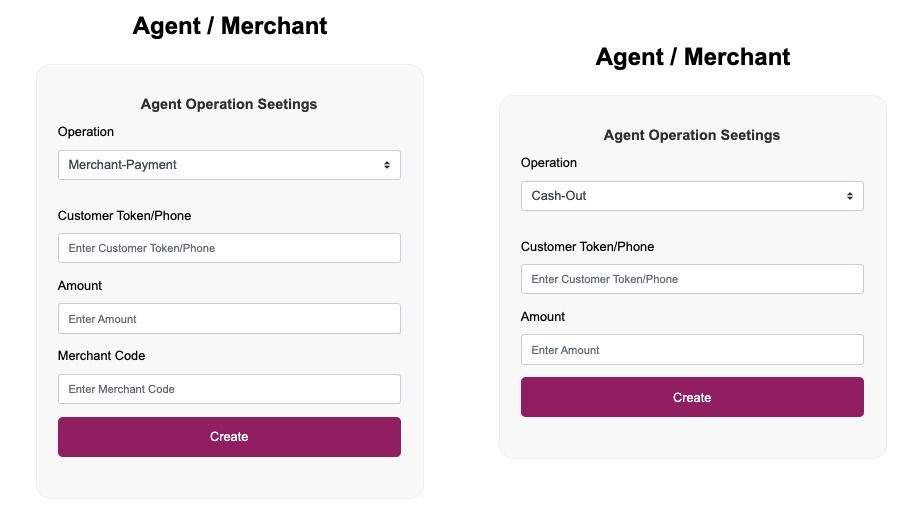Screen dimensions: 922x516
Task: Open the Cash-Out operation dropdown
Action: (692, 196)
